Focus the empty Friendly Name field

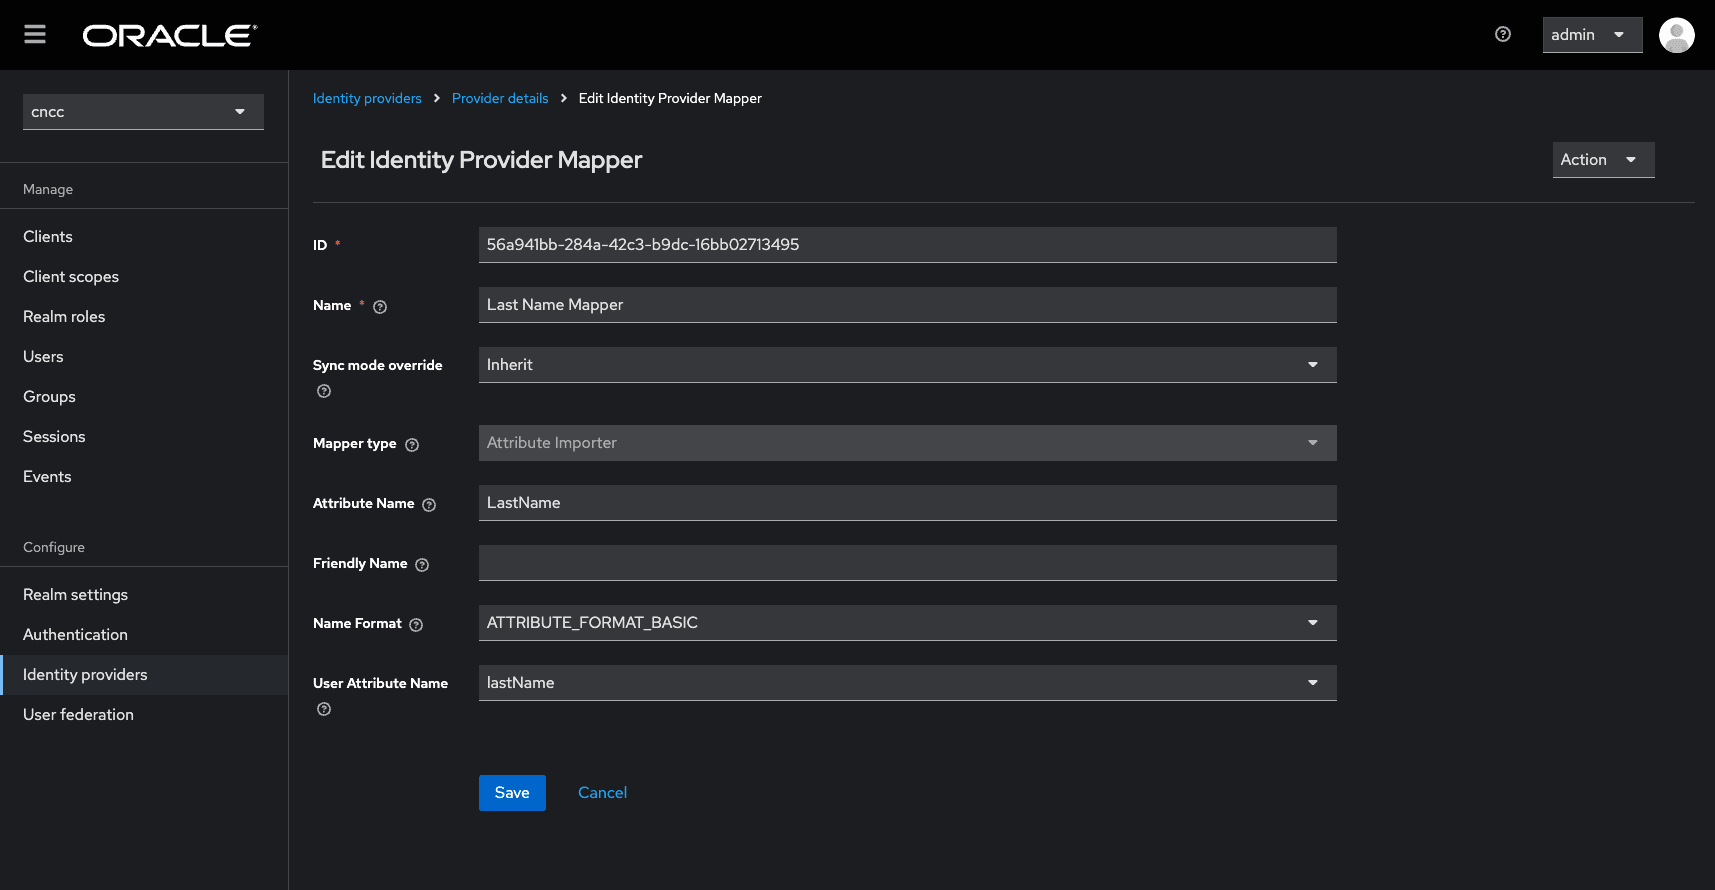click(907, 563)
